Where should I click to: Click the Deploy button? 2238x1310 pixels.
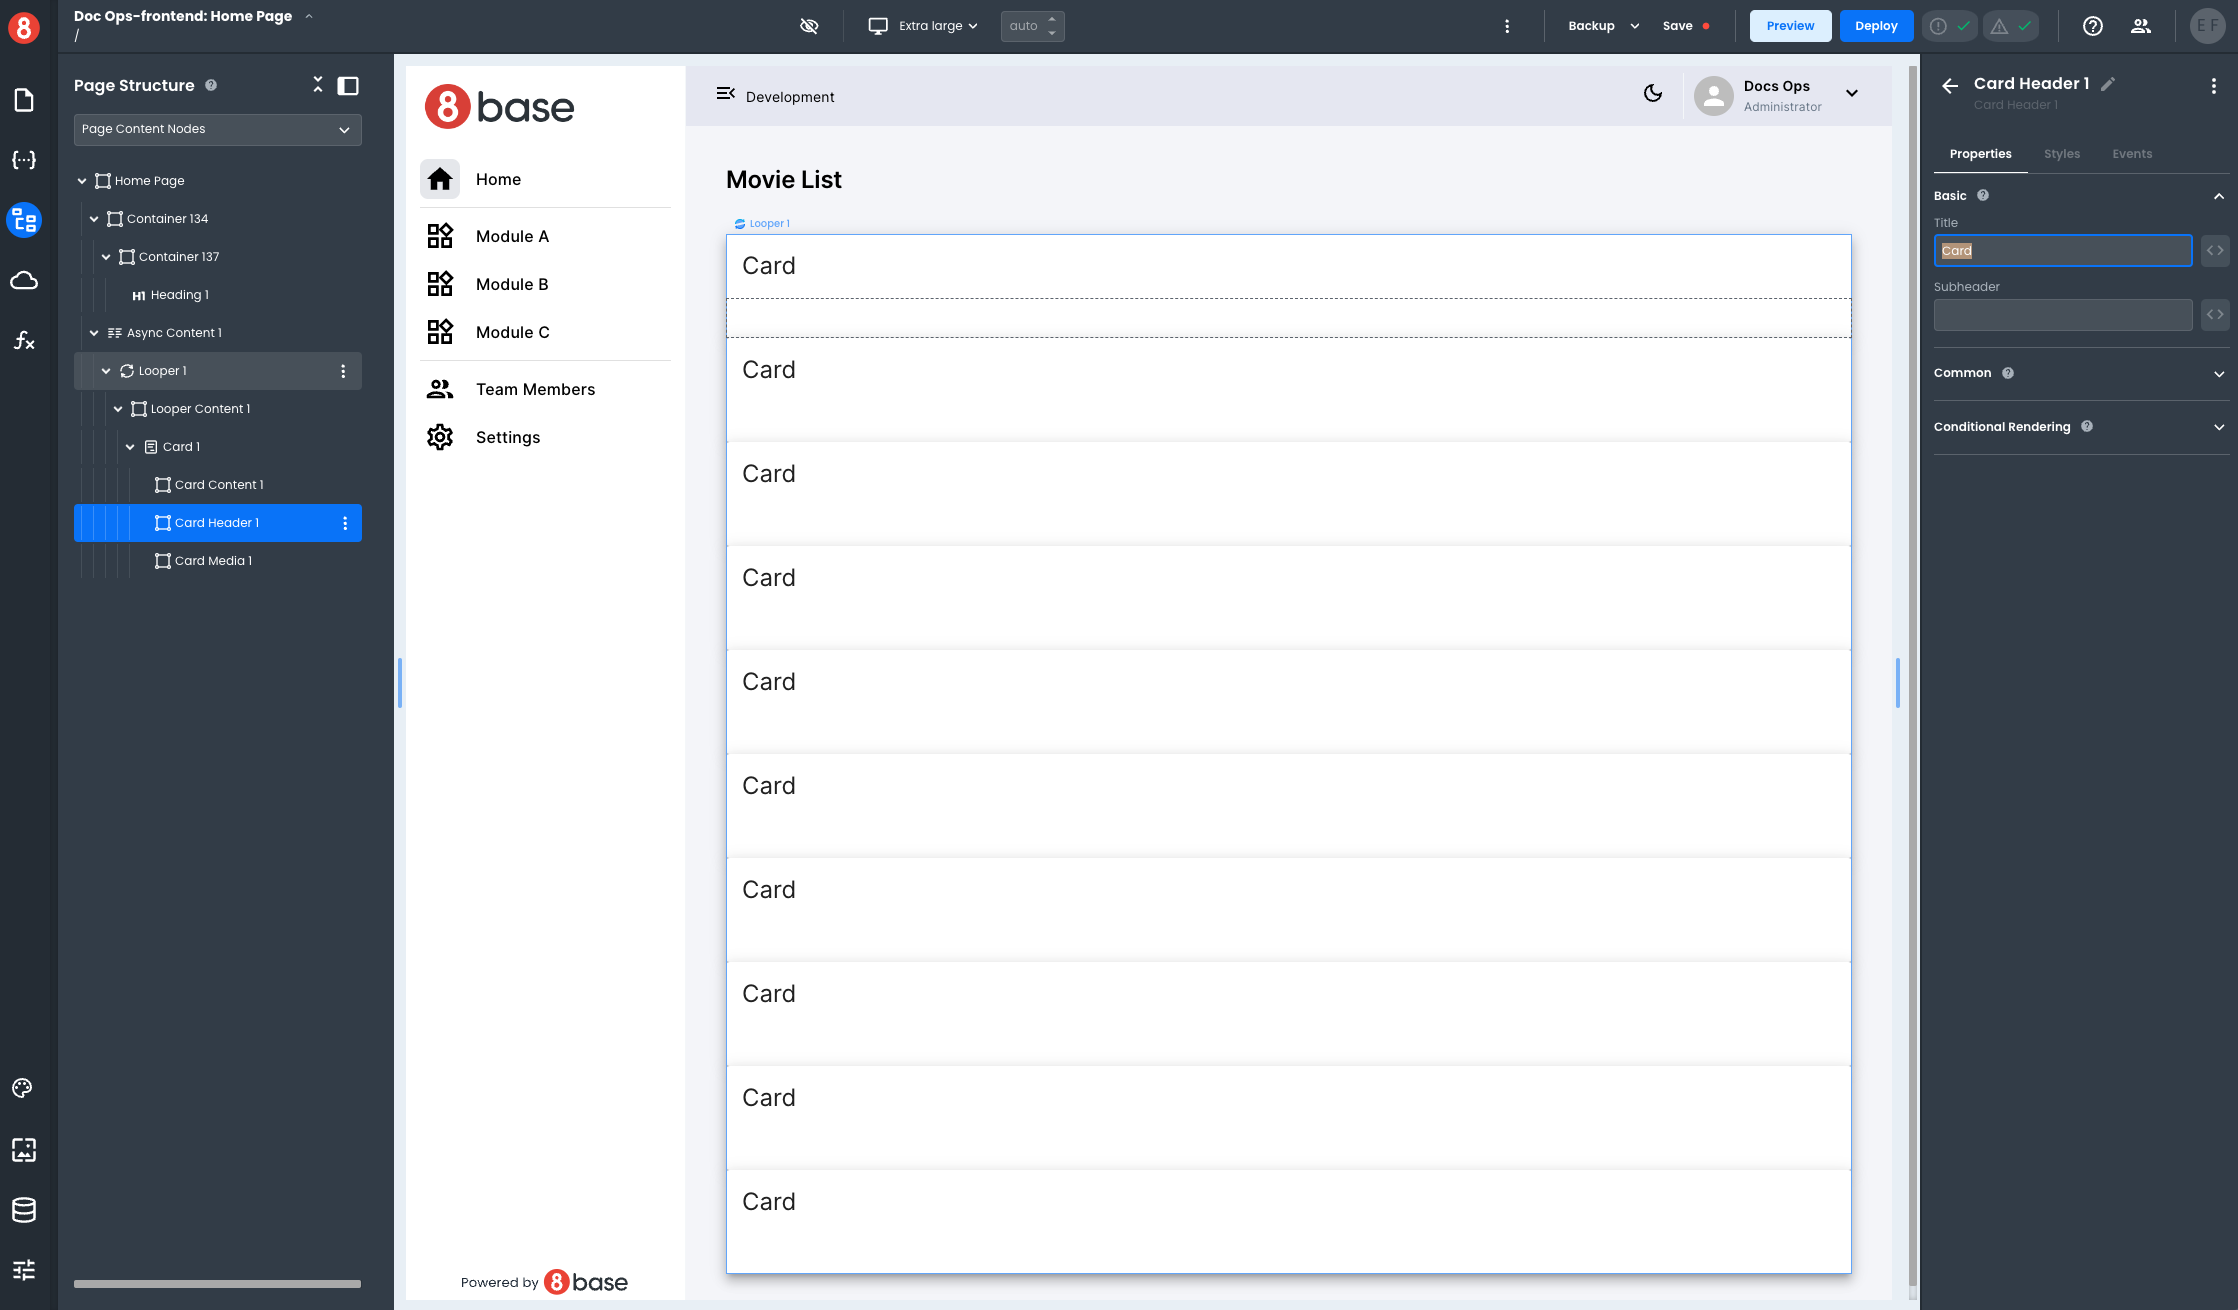1875,26
